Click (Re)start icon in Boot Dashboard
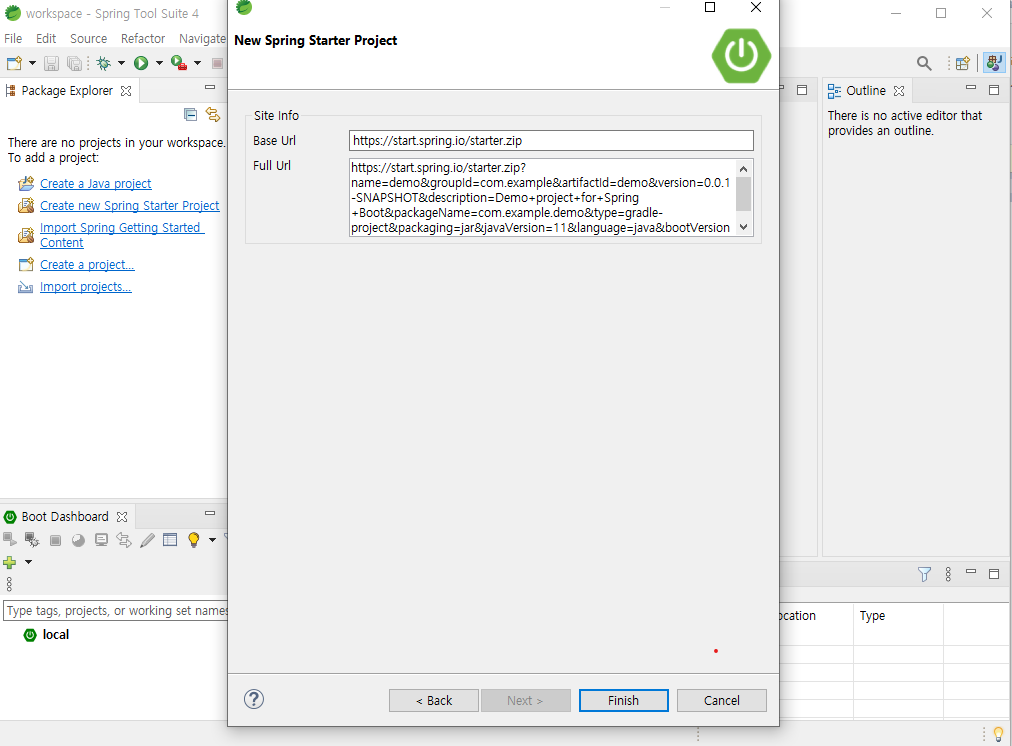This screenshot has width=1012, height=746. (x=10, y=539)
